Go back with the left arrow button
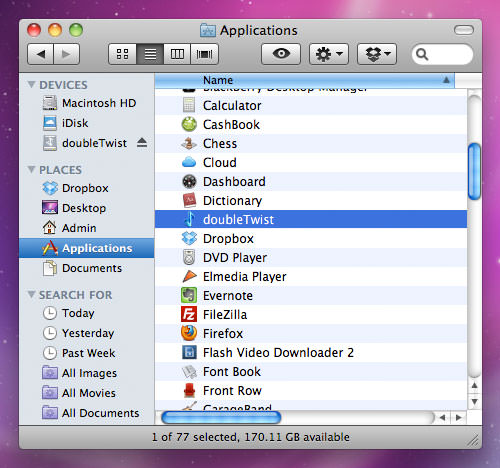500x468 pixels. click(40, 54)
